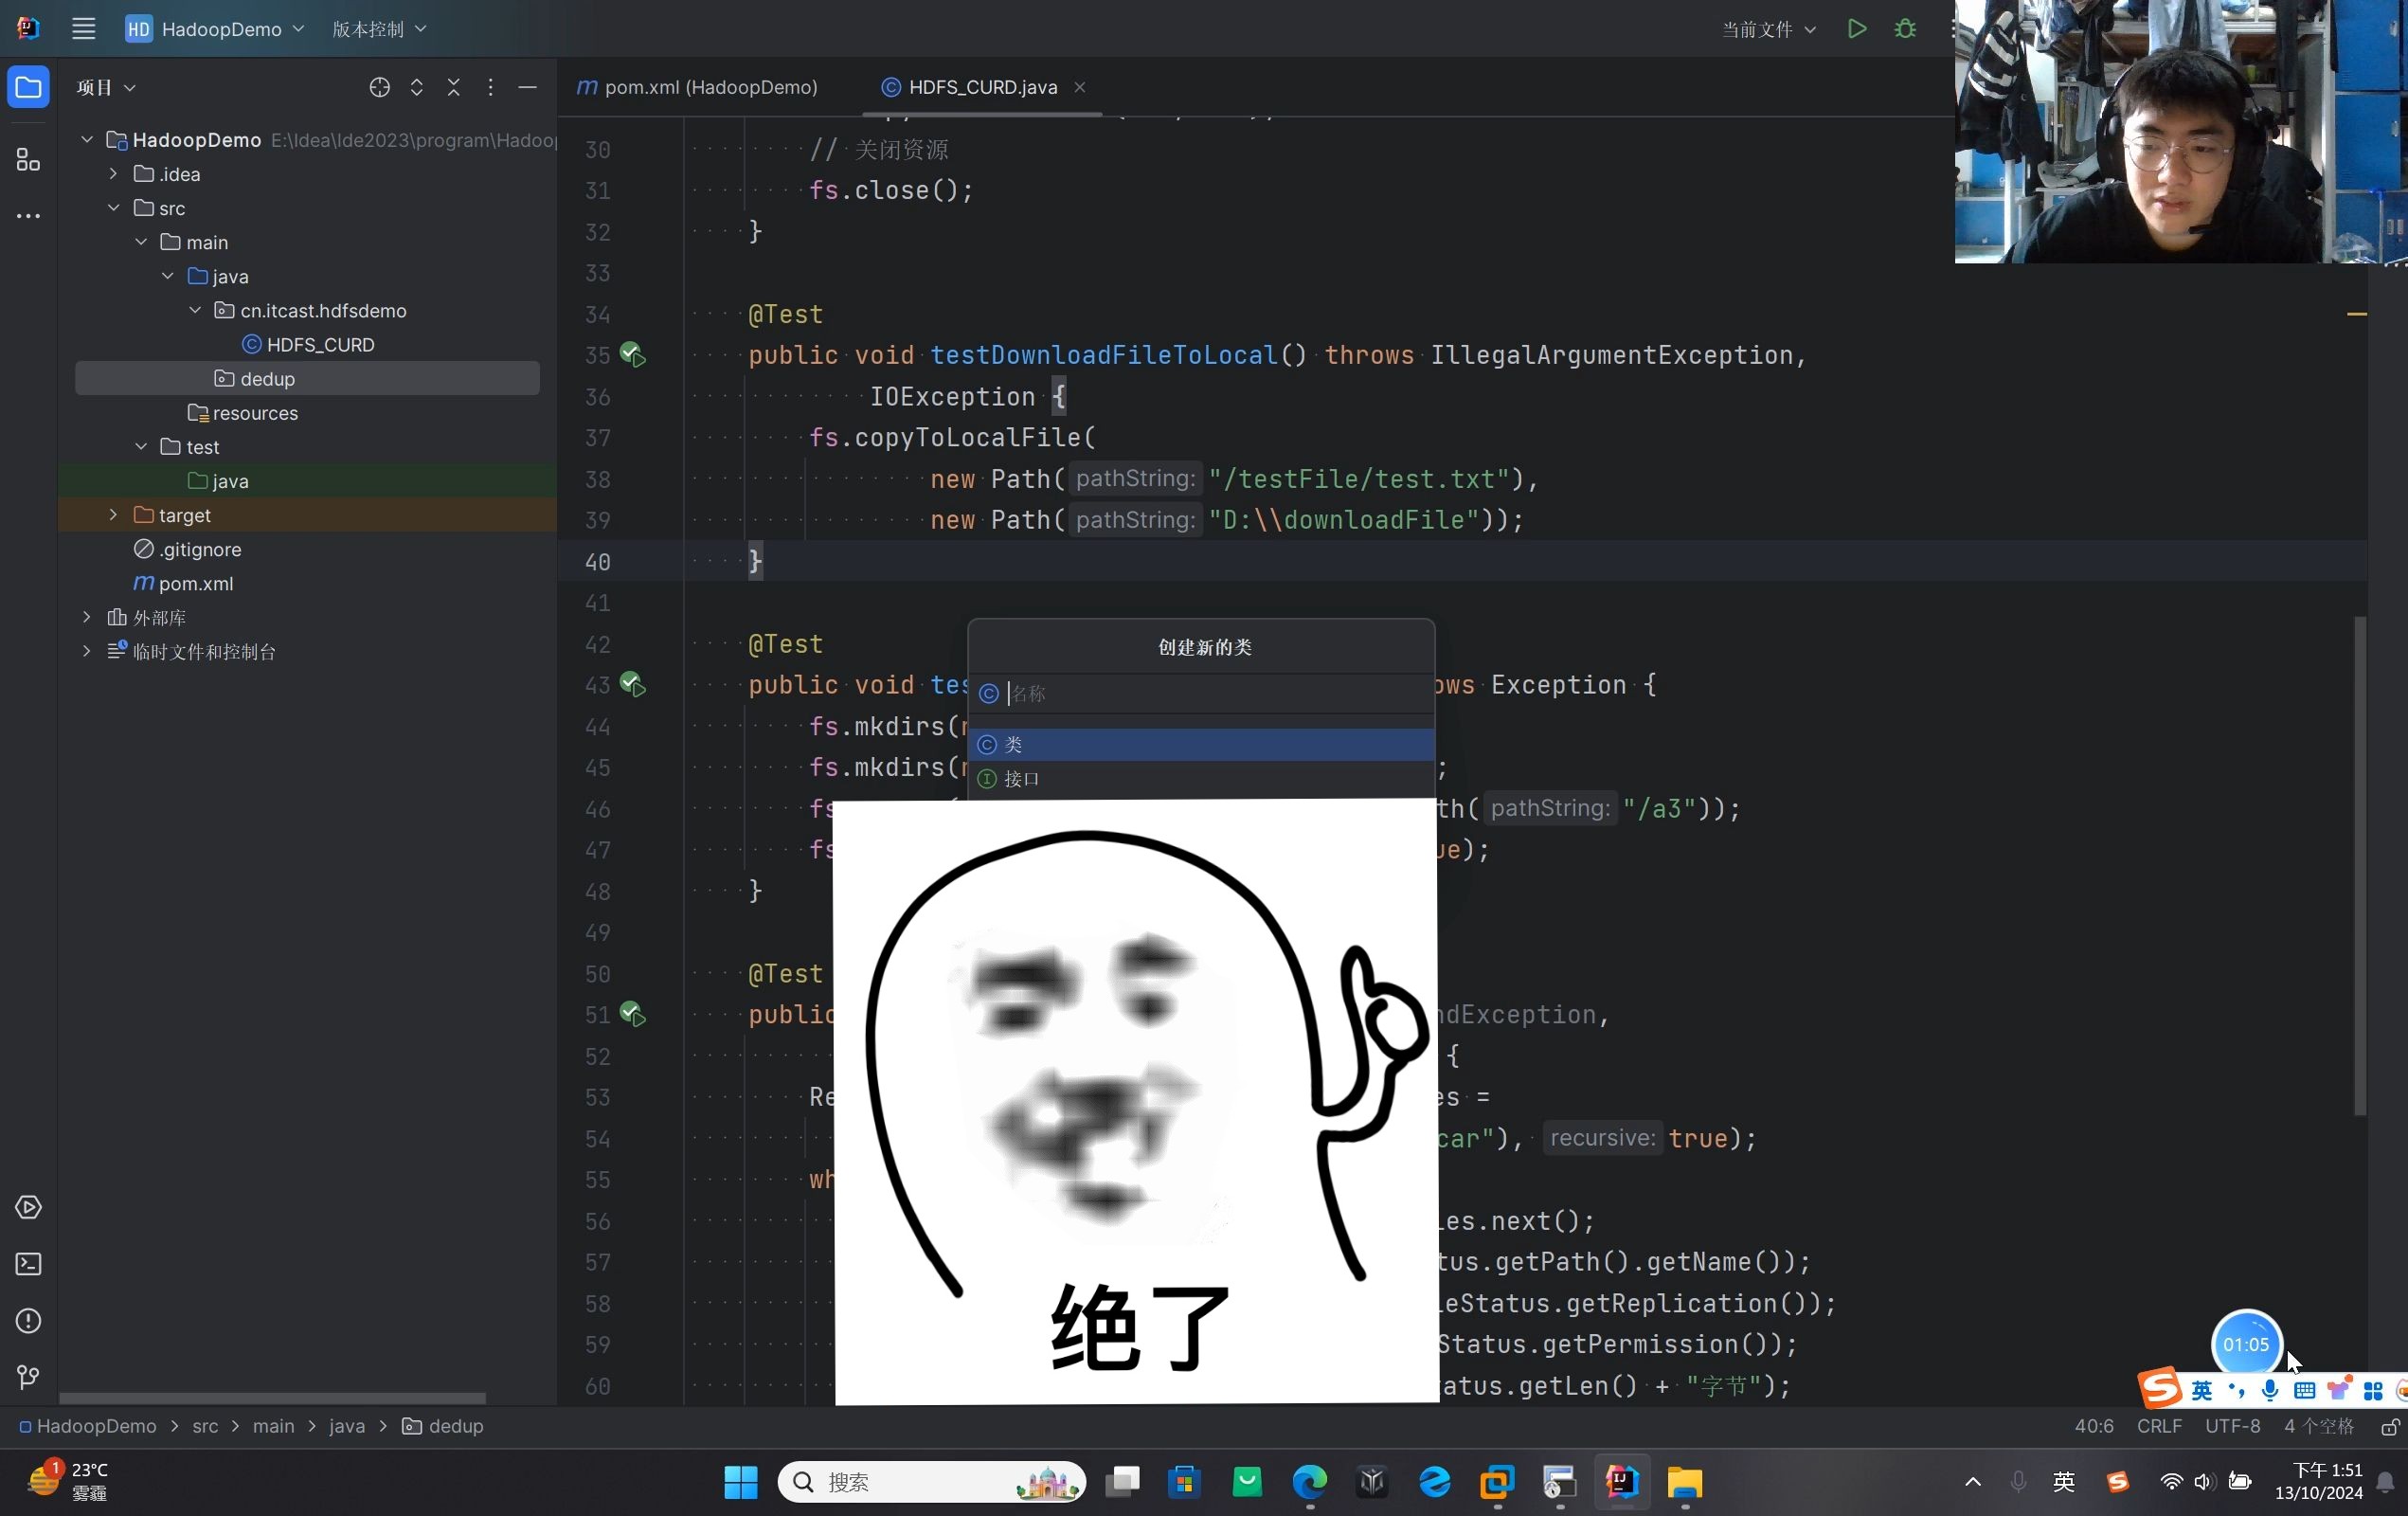Hide the project panel
Image resolution: width=2408 pixels, height=1516 pixels.
[528, 88]
